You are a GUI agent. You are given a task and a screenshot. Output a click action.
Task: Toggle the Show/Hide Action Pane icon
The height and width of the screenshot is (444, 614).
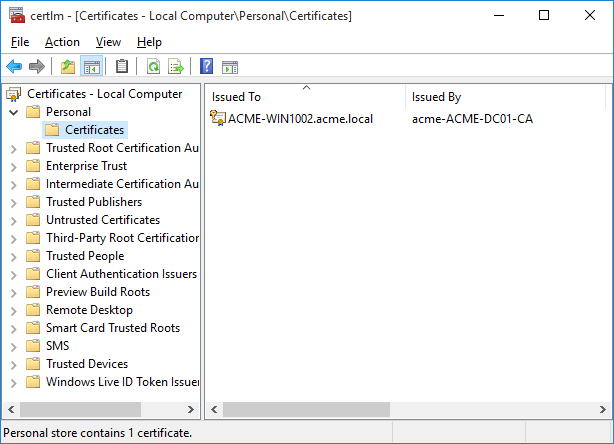coord(230,67)
